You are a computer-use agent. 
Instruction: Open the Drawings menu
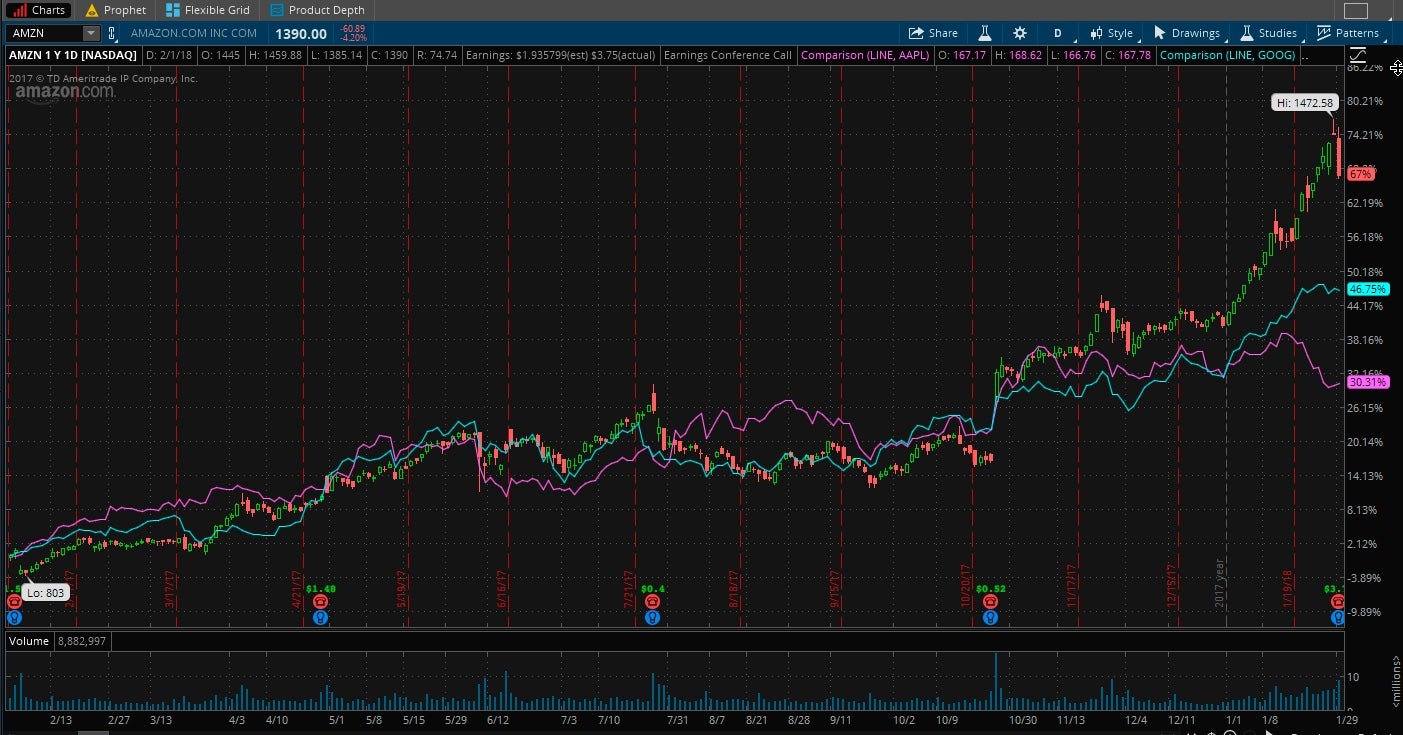[x=1188, y=33]
